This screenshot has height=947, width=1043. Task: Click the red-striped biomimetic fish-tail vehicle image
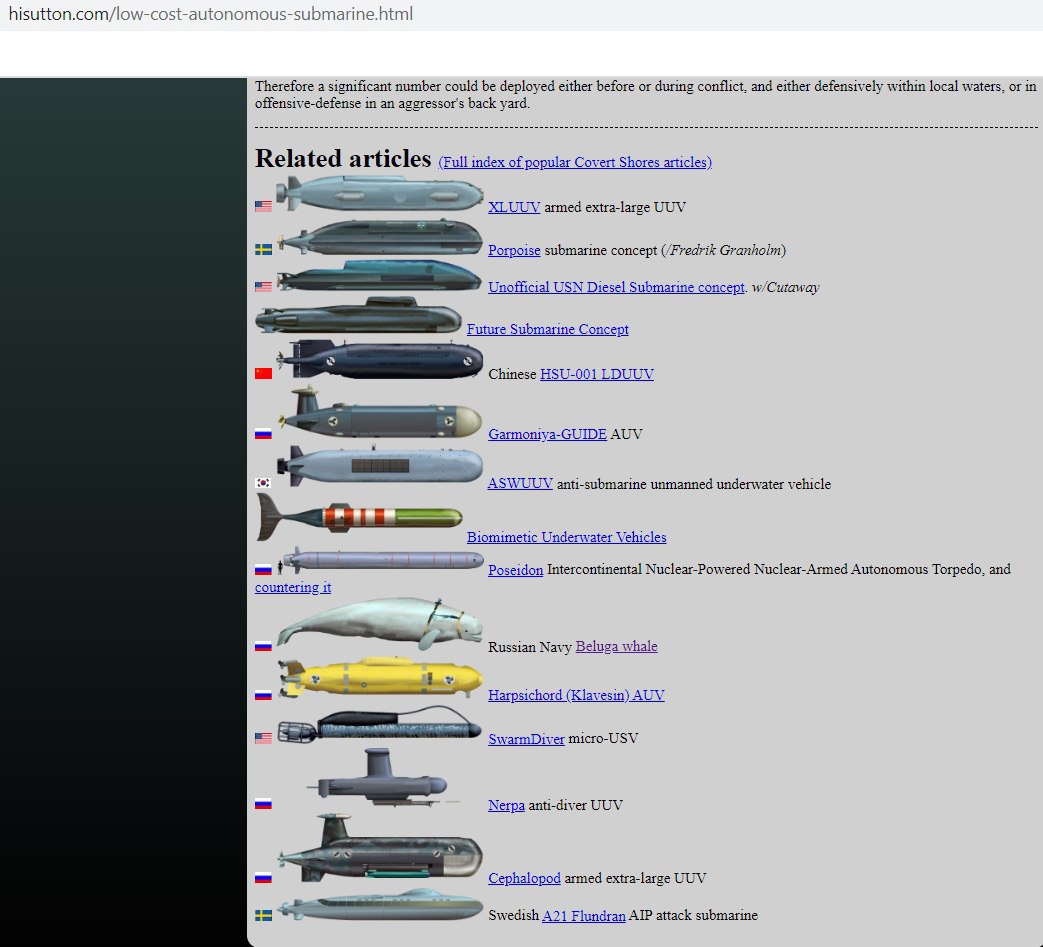pyautogui.click(x=359, y=517)
